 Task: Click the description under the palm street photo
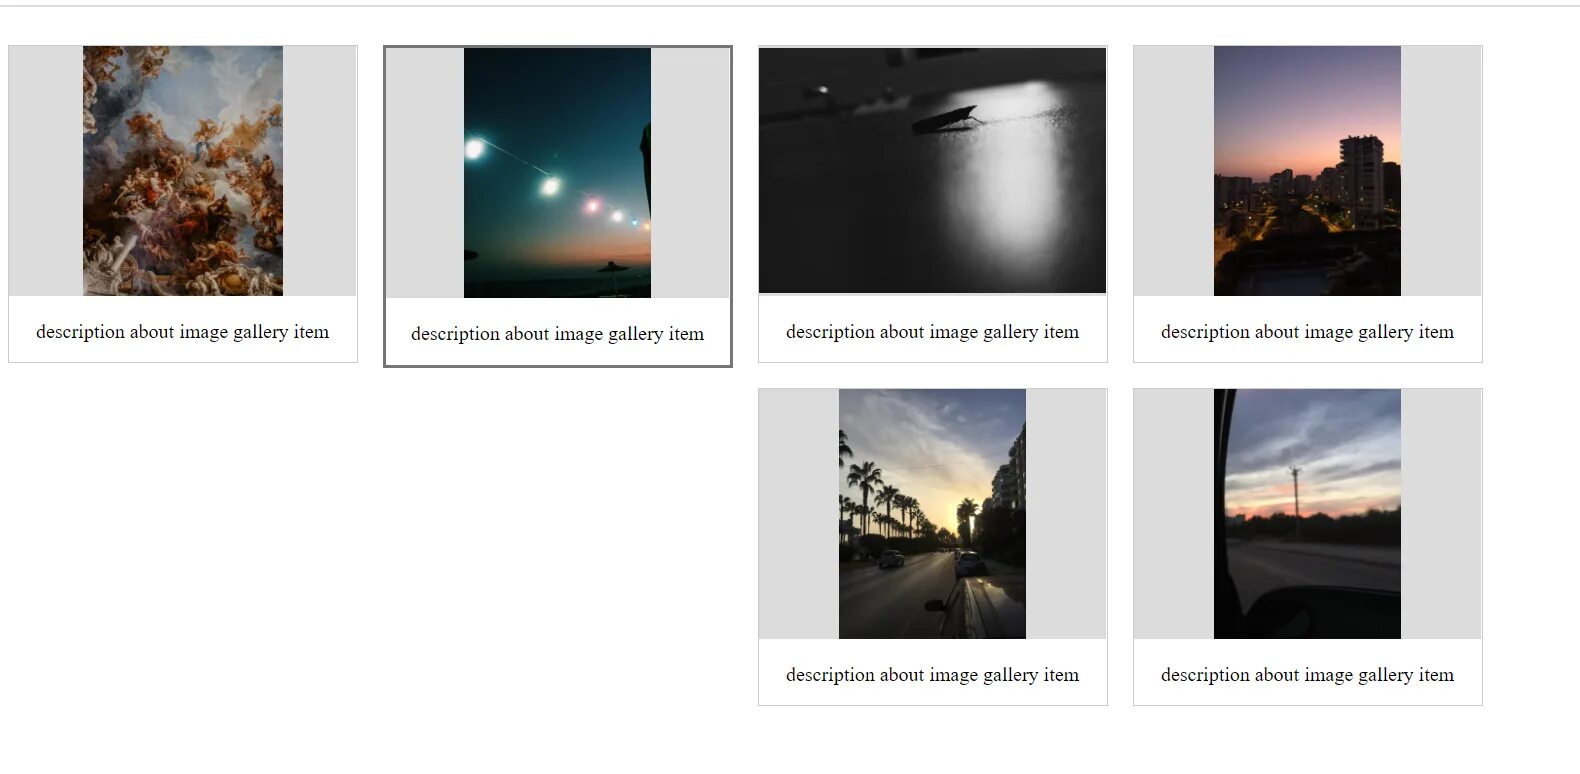coord(932,675)
